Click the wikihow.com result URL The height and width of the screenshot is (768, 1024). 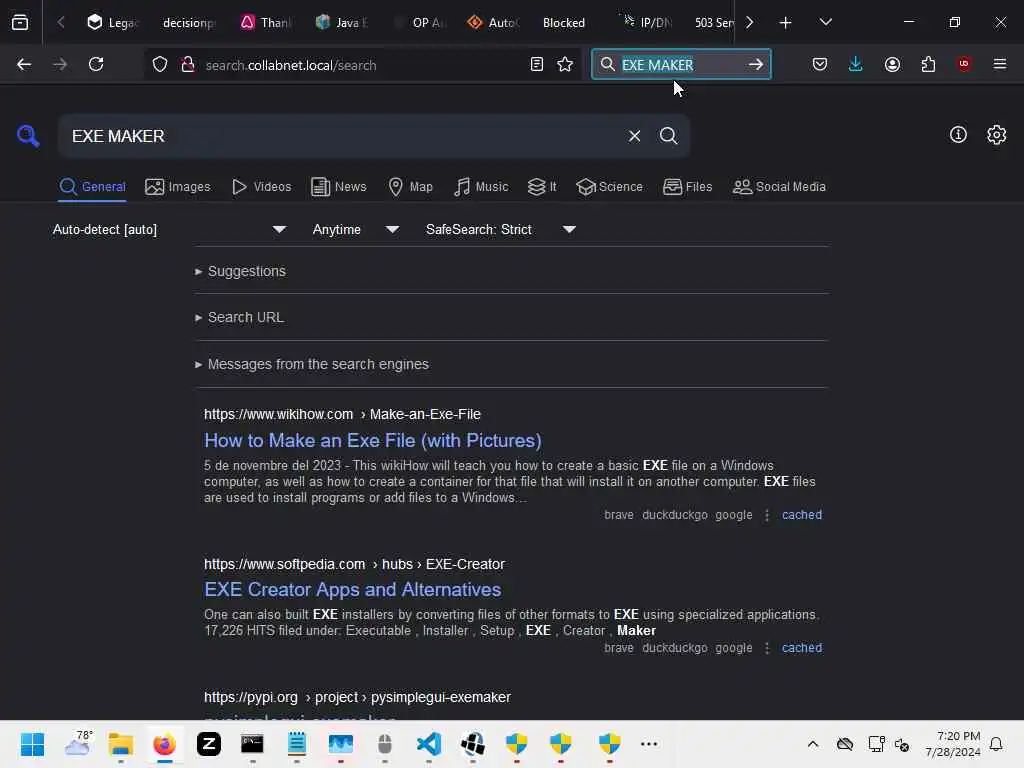pyautogui.click(x=342, y=415)
